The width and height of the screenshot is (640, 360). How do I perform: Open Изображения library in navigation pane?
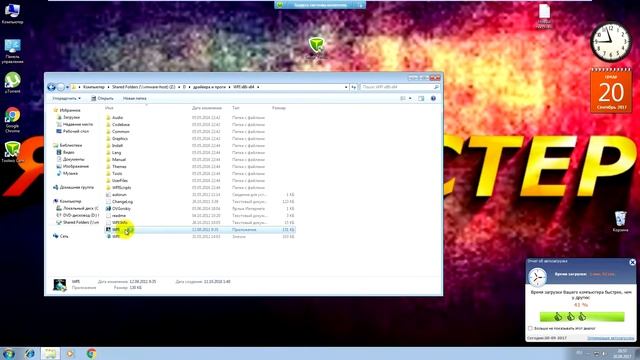click(x=76, y=166)
